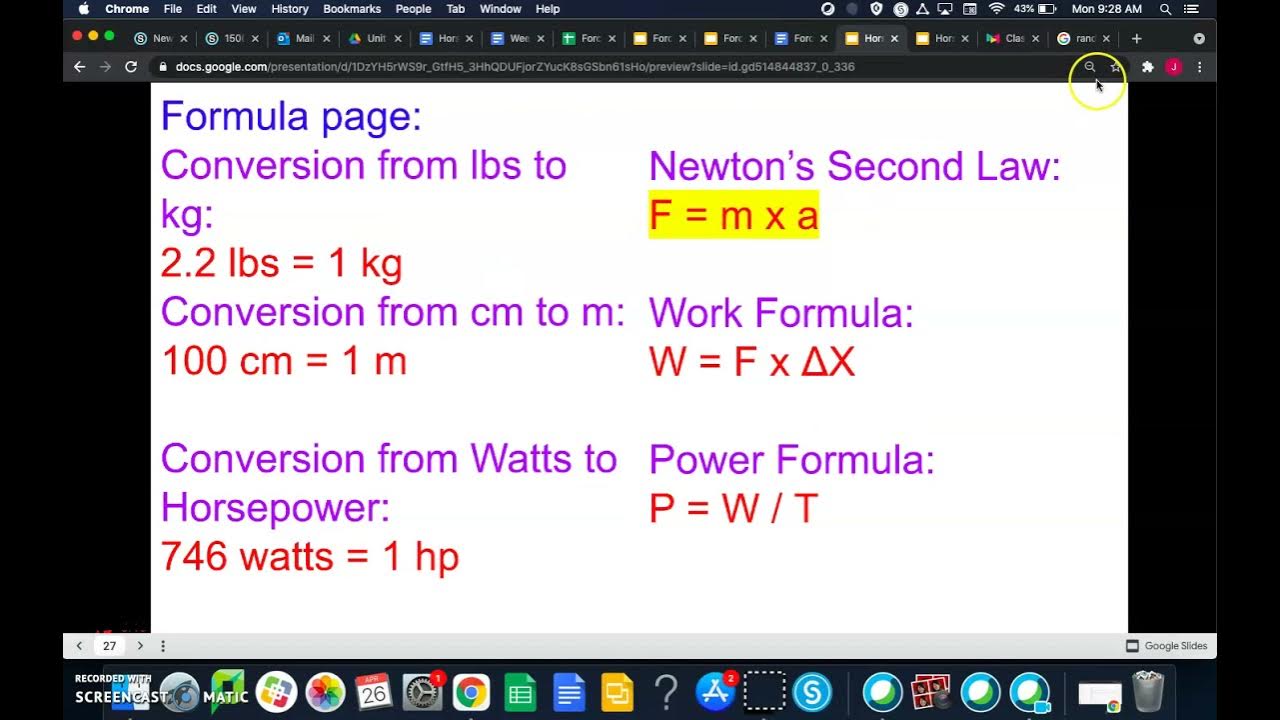1280x720 pixels.
Task: Open the View menu
Action: coord(244,9)
